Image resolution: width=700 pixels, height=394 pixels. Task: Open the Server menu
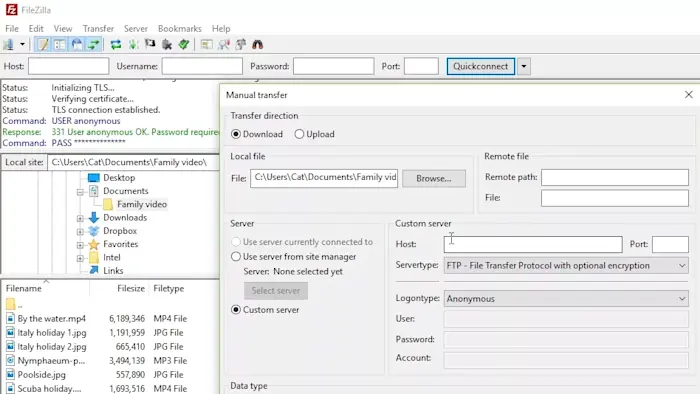pos(136,29)
